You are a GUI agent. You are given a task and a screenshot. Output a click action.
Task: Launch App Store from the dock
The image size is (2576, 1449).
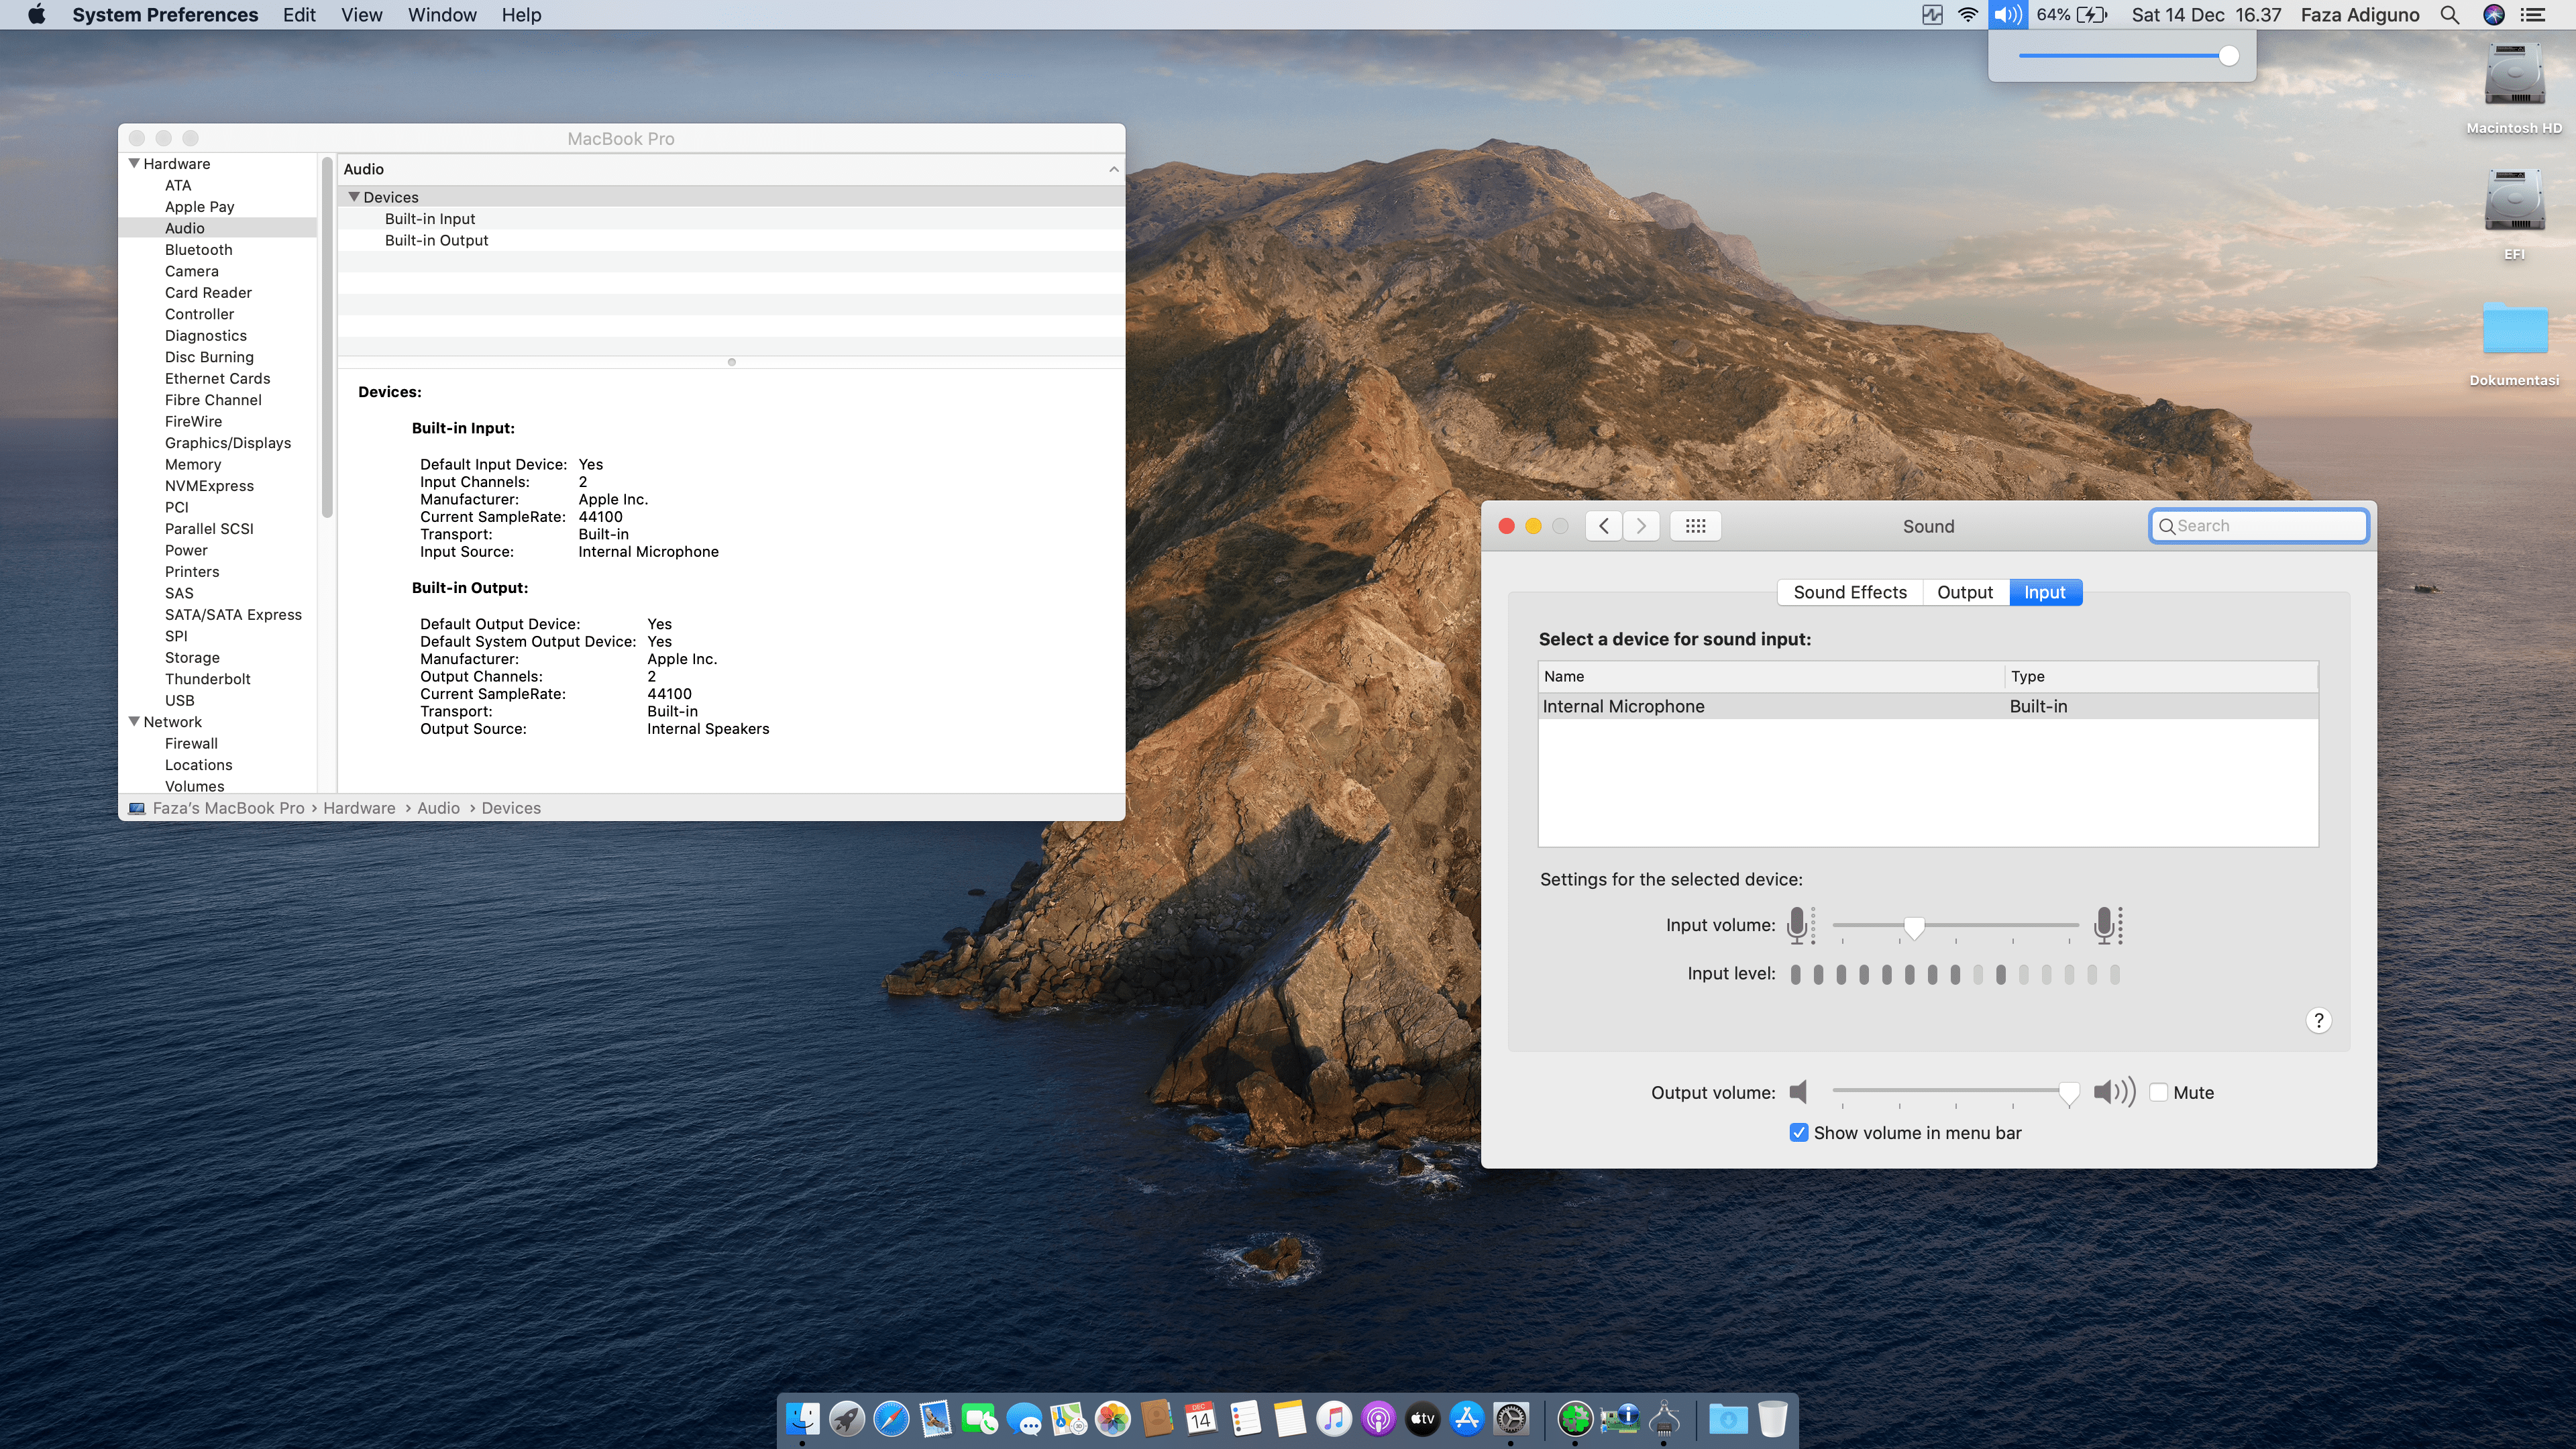click(1466, 1418)
